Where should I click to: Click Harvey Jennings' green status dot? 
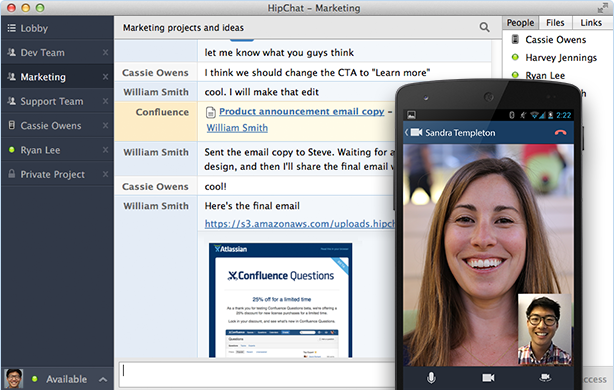click(515, 57)
